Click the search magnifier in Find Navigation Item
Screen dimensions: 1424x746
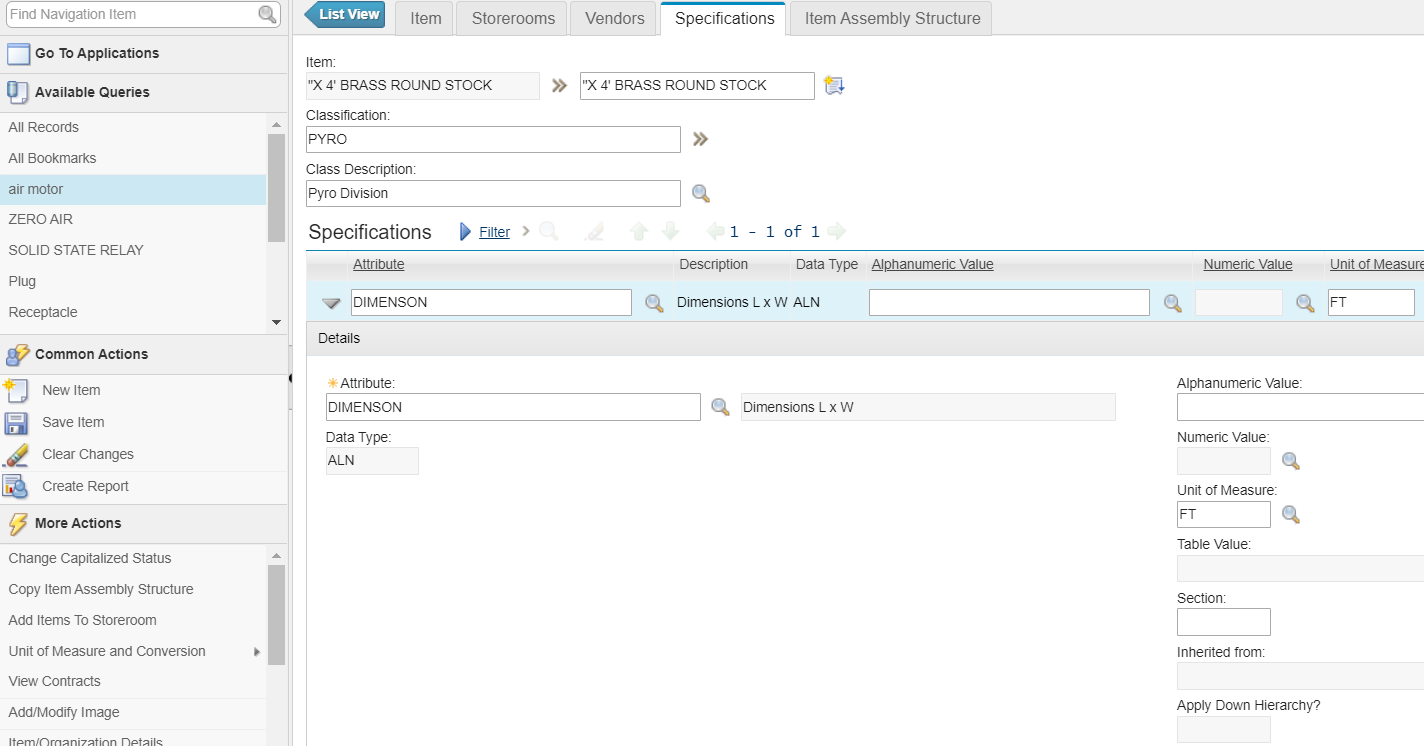(x=267, y=14)
